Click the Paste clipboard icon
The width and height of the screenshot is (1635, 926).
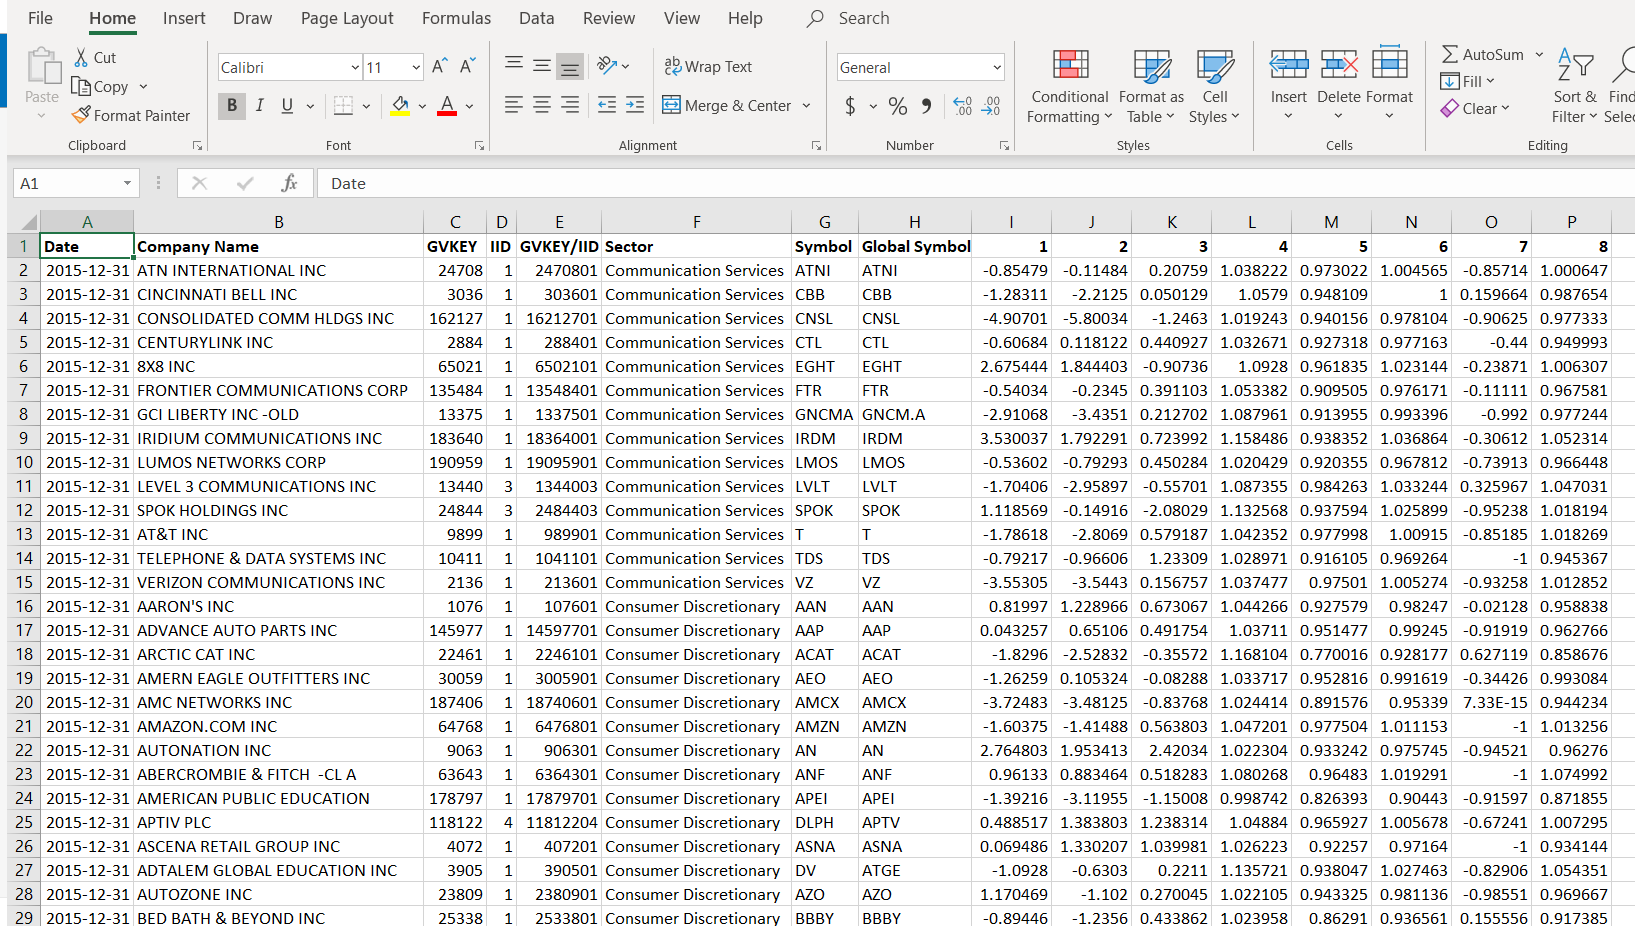click(42, 66)
